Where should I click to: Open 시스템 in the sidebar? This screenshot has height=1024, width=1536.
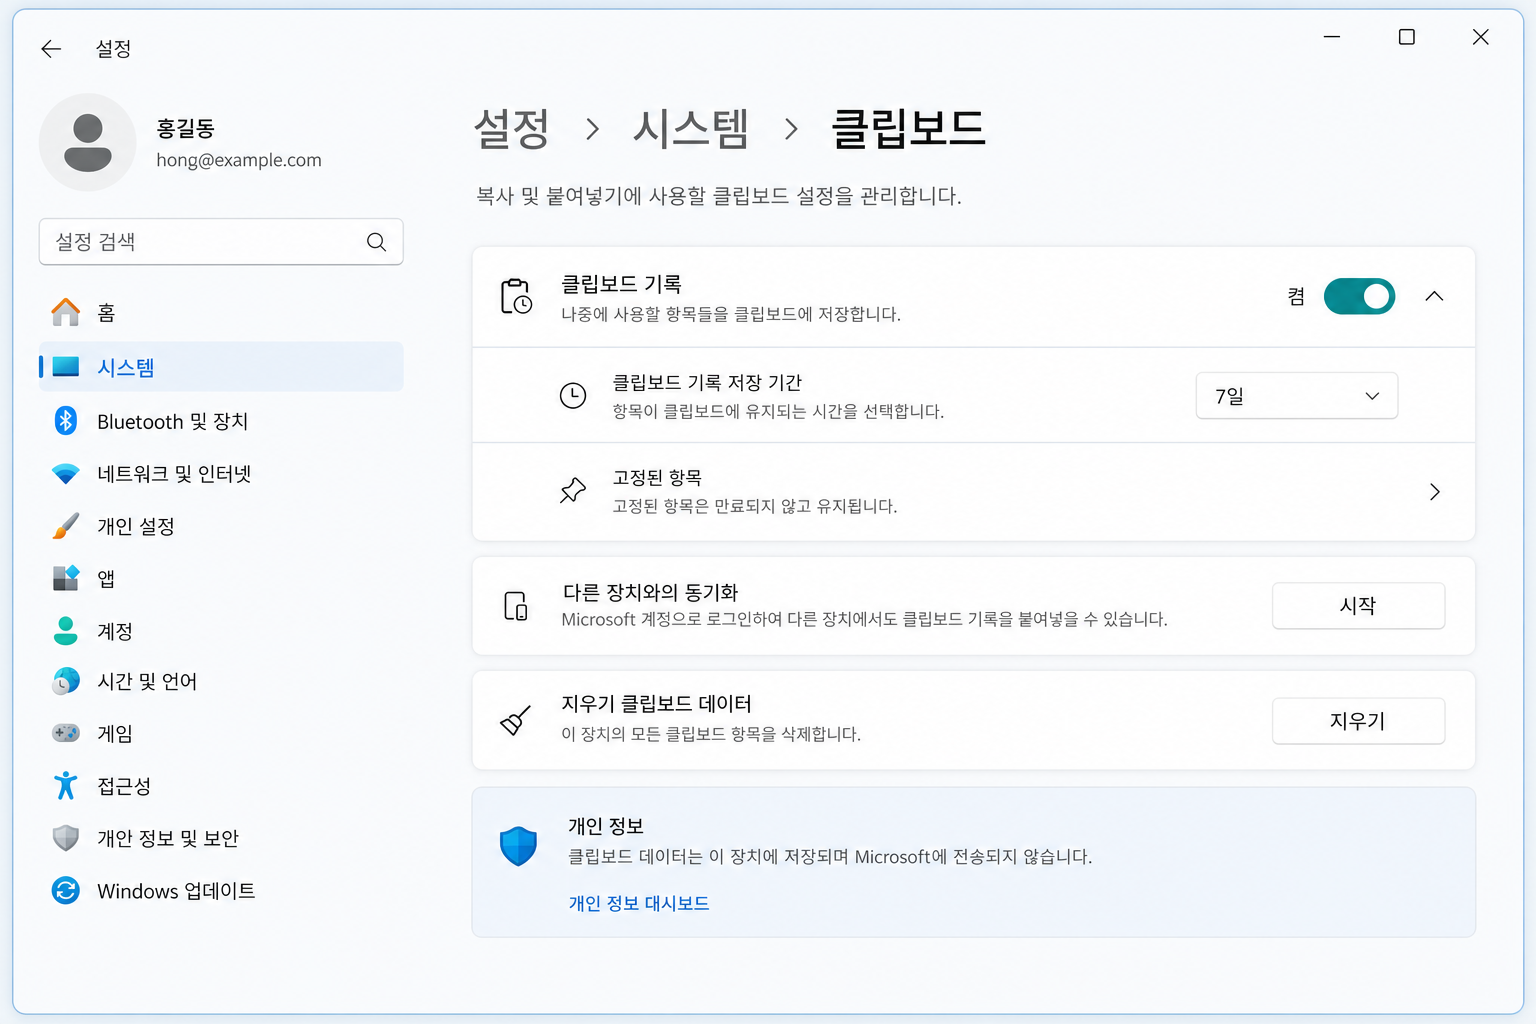pyautogui.click(x=221, y=367)
